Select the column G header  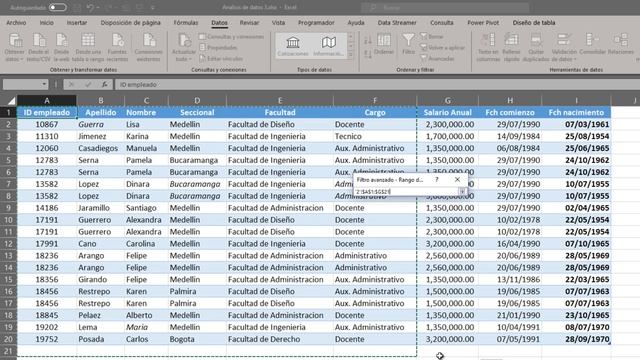[x=447, y=100]
